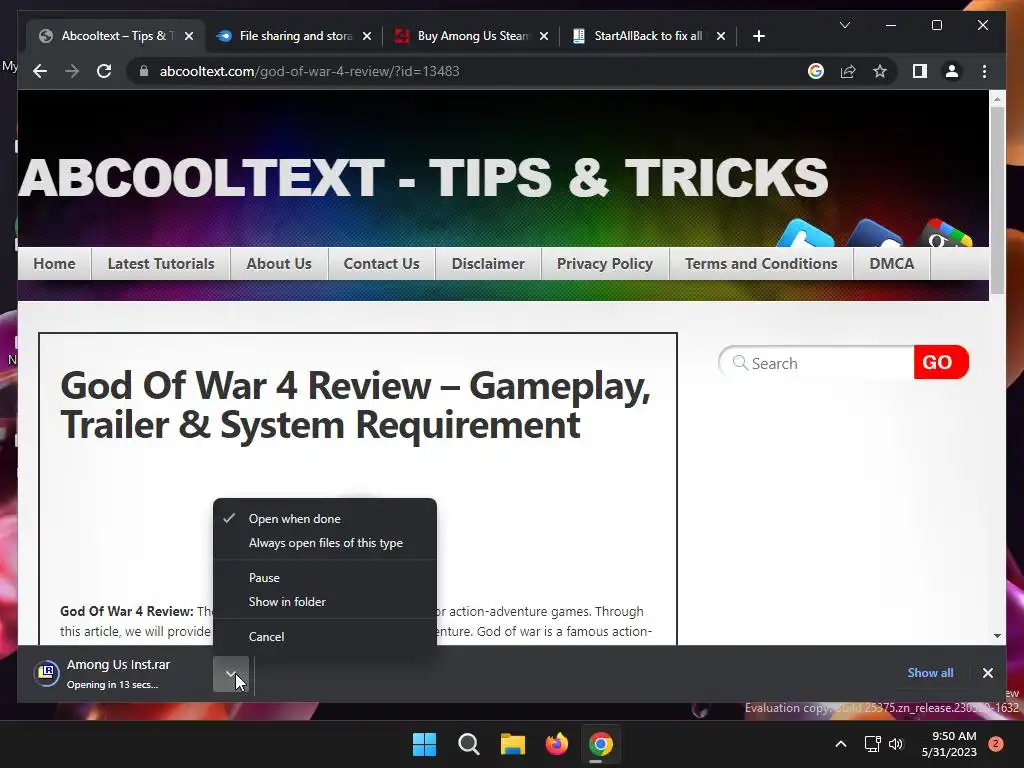This screenshot has height=768, width=1024.
Task: Open File Explorer from taskbar
Action: pos(513,744)
